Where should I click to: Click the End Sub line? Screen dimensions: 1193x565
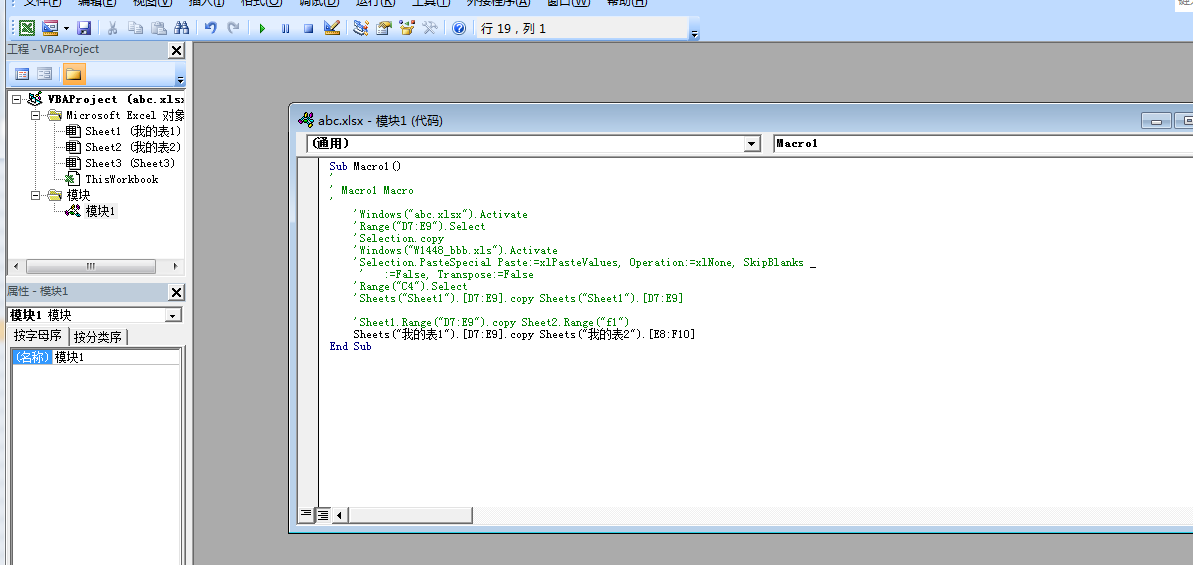point(351,346)
